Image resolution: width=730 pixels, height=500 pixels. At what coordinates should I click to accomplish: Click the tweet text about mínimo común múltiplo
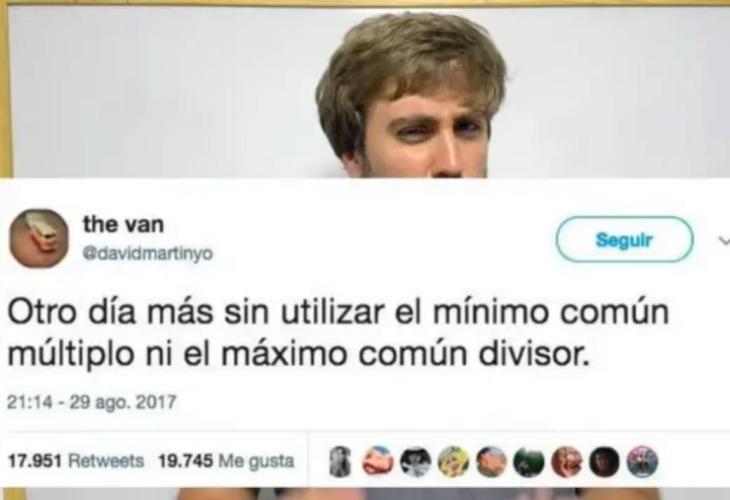pyautogui.click(x=338, y=333)
